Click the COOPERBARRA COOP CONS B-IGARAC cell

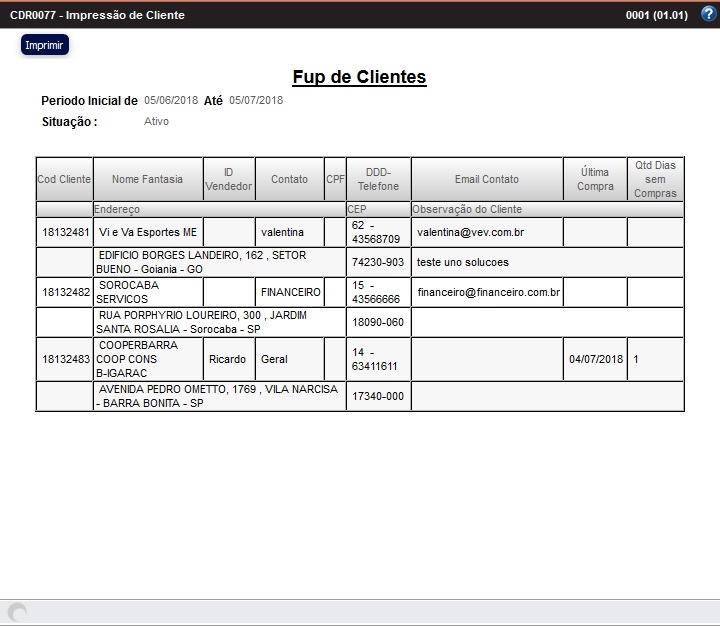(148, 359)
